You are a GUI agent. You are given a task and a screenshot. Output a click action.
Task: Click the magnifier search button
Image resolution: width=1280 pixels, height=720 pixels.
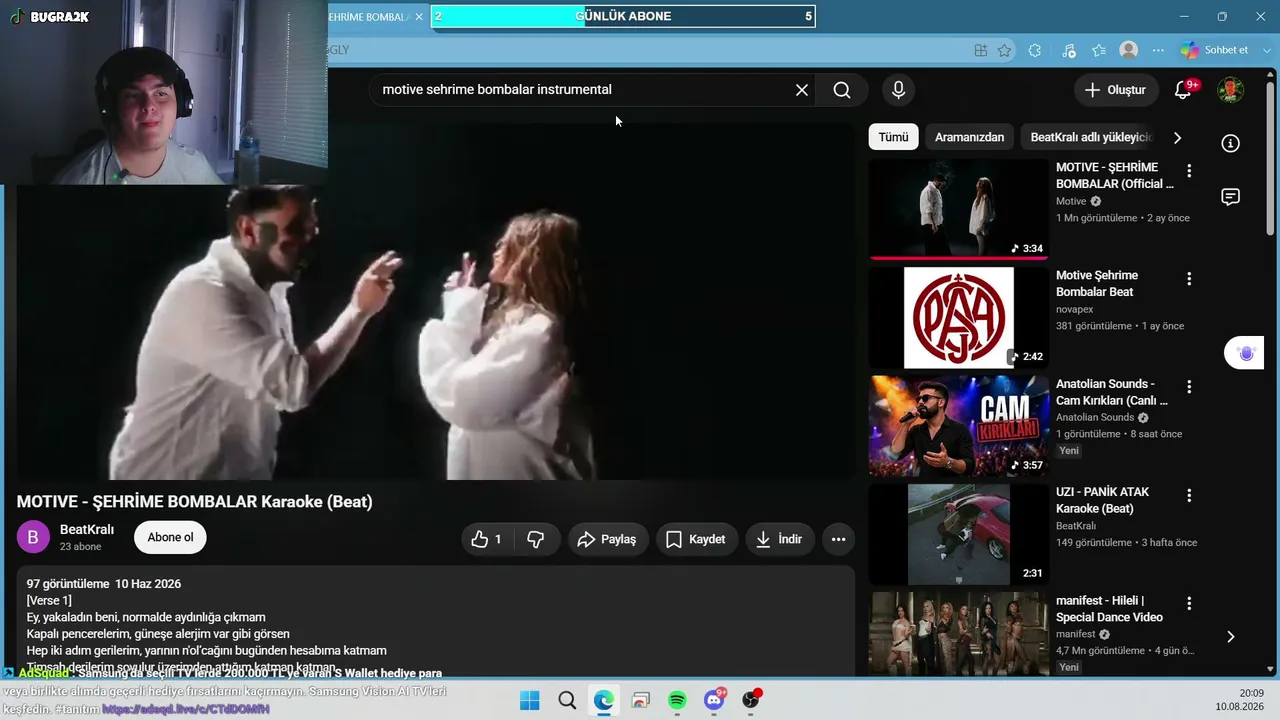click(842, 90)
